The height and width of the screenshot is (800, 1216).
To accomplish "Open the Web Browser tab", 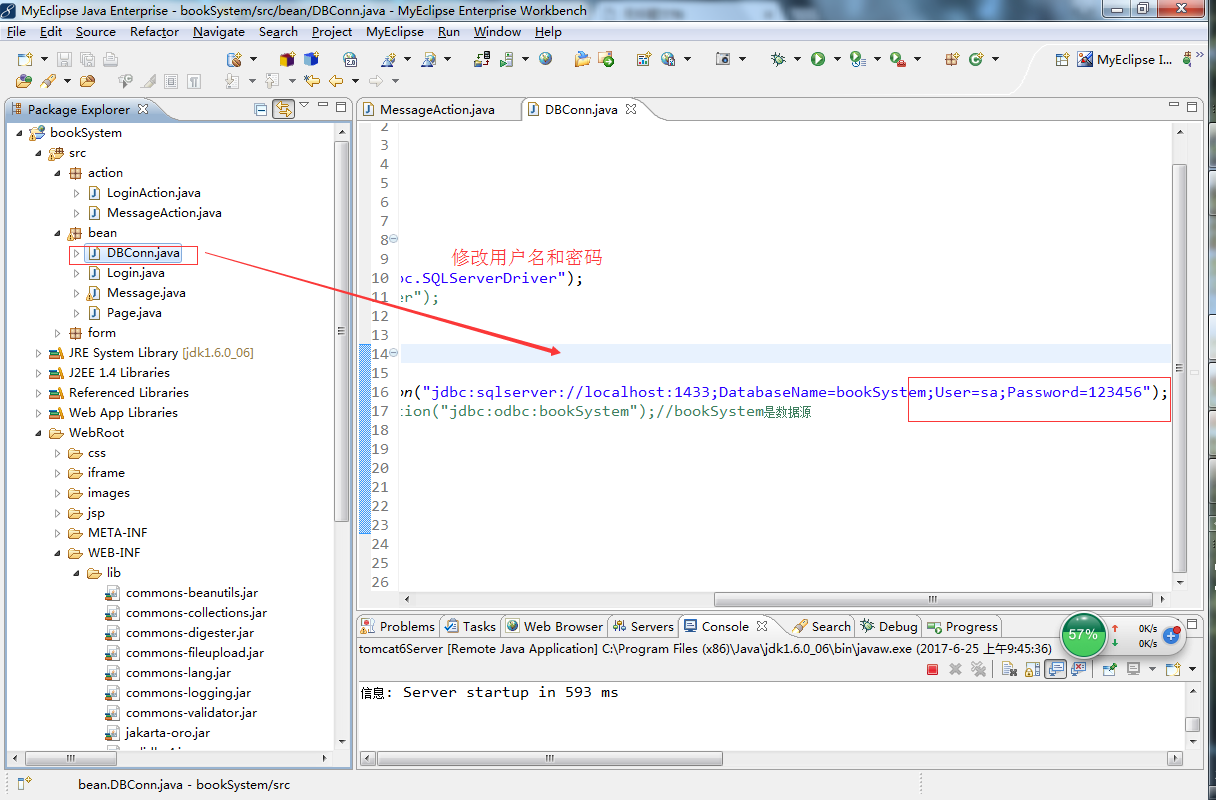I will pyautogui.click(x=554, y=627).
